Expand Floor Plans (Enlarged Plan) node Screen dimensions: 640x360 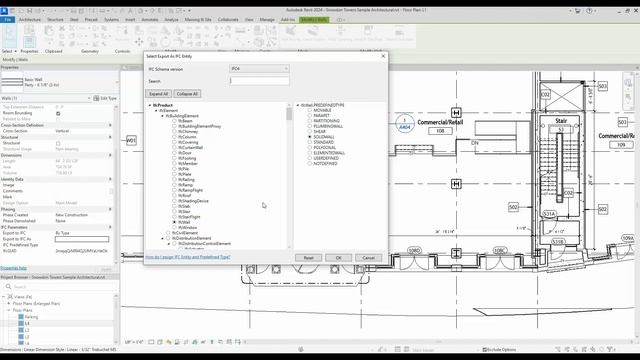pyautogui.click(x=9, y=304)
